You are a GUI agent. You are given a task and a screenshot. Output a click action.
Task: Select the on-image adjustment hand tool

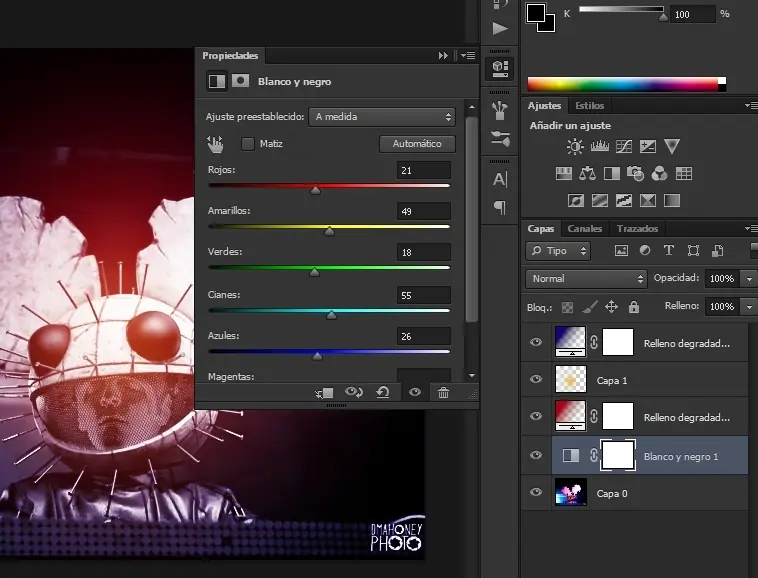pyautogui.click(x=215, y=144)
